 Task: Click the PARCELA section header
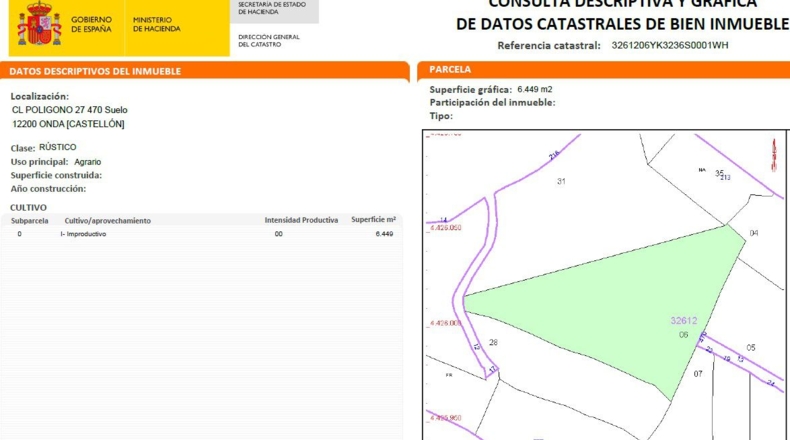coord(450,70)
